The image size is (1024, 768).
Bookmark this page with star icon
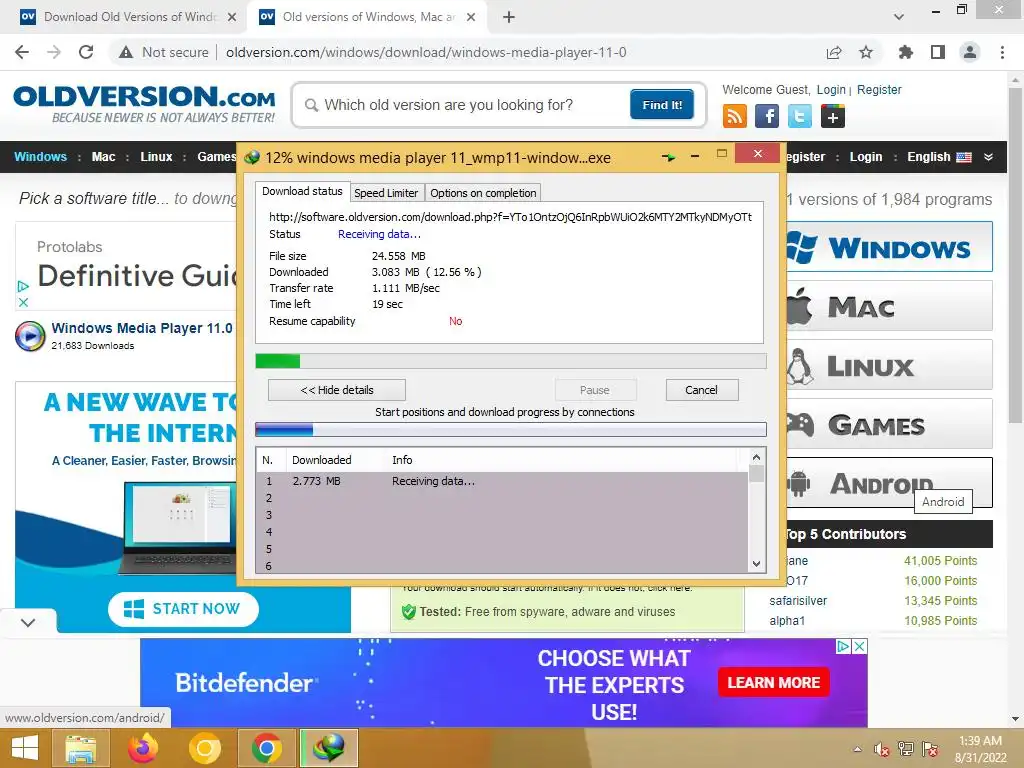[866, 52]
